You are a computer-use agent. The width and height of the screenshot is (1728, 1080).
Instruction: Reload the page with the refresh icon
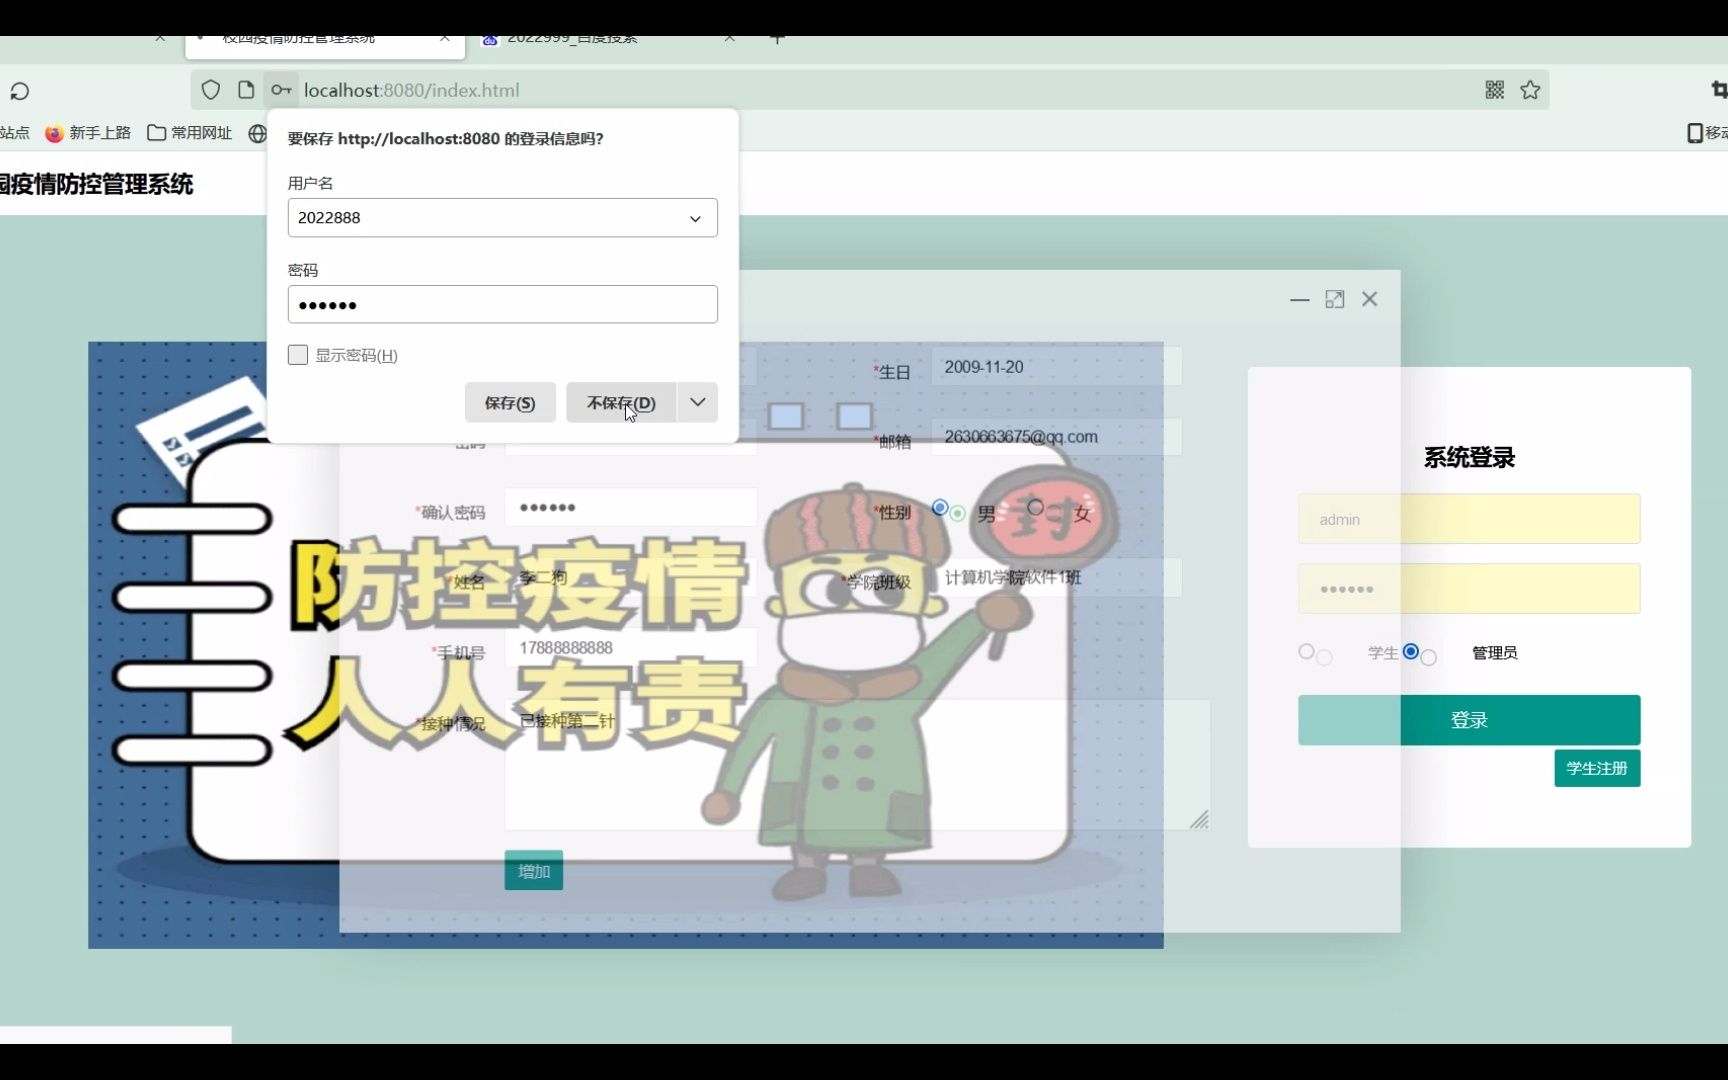click(x=19, y=91)
